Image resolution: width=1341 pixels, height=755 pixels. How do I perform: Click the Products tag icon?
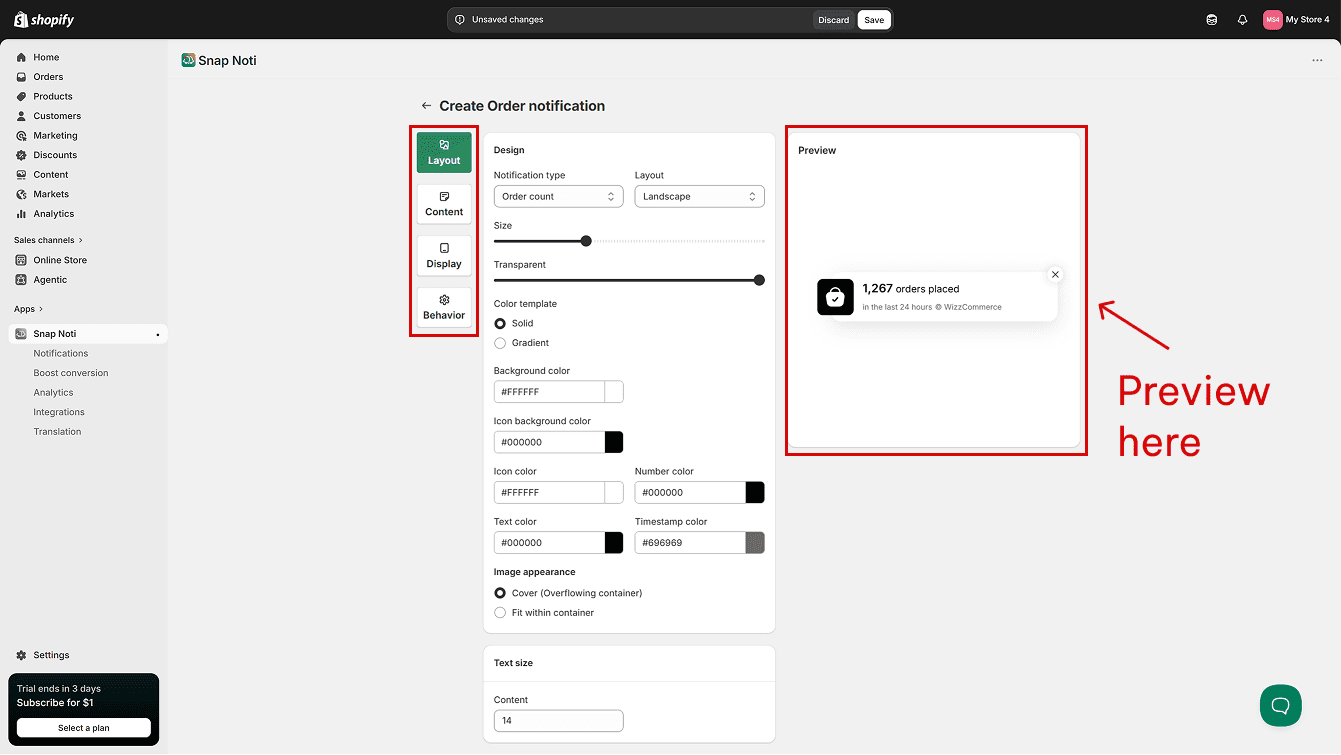[21, 96]
